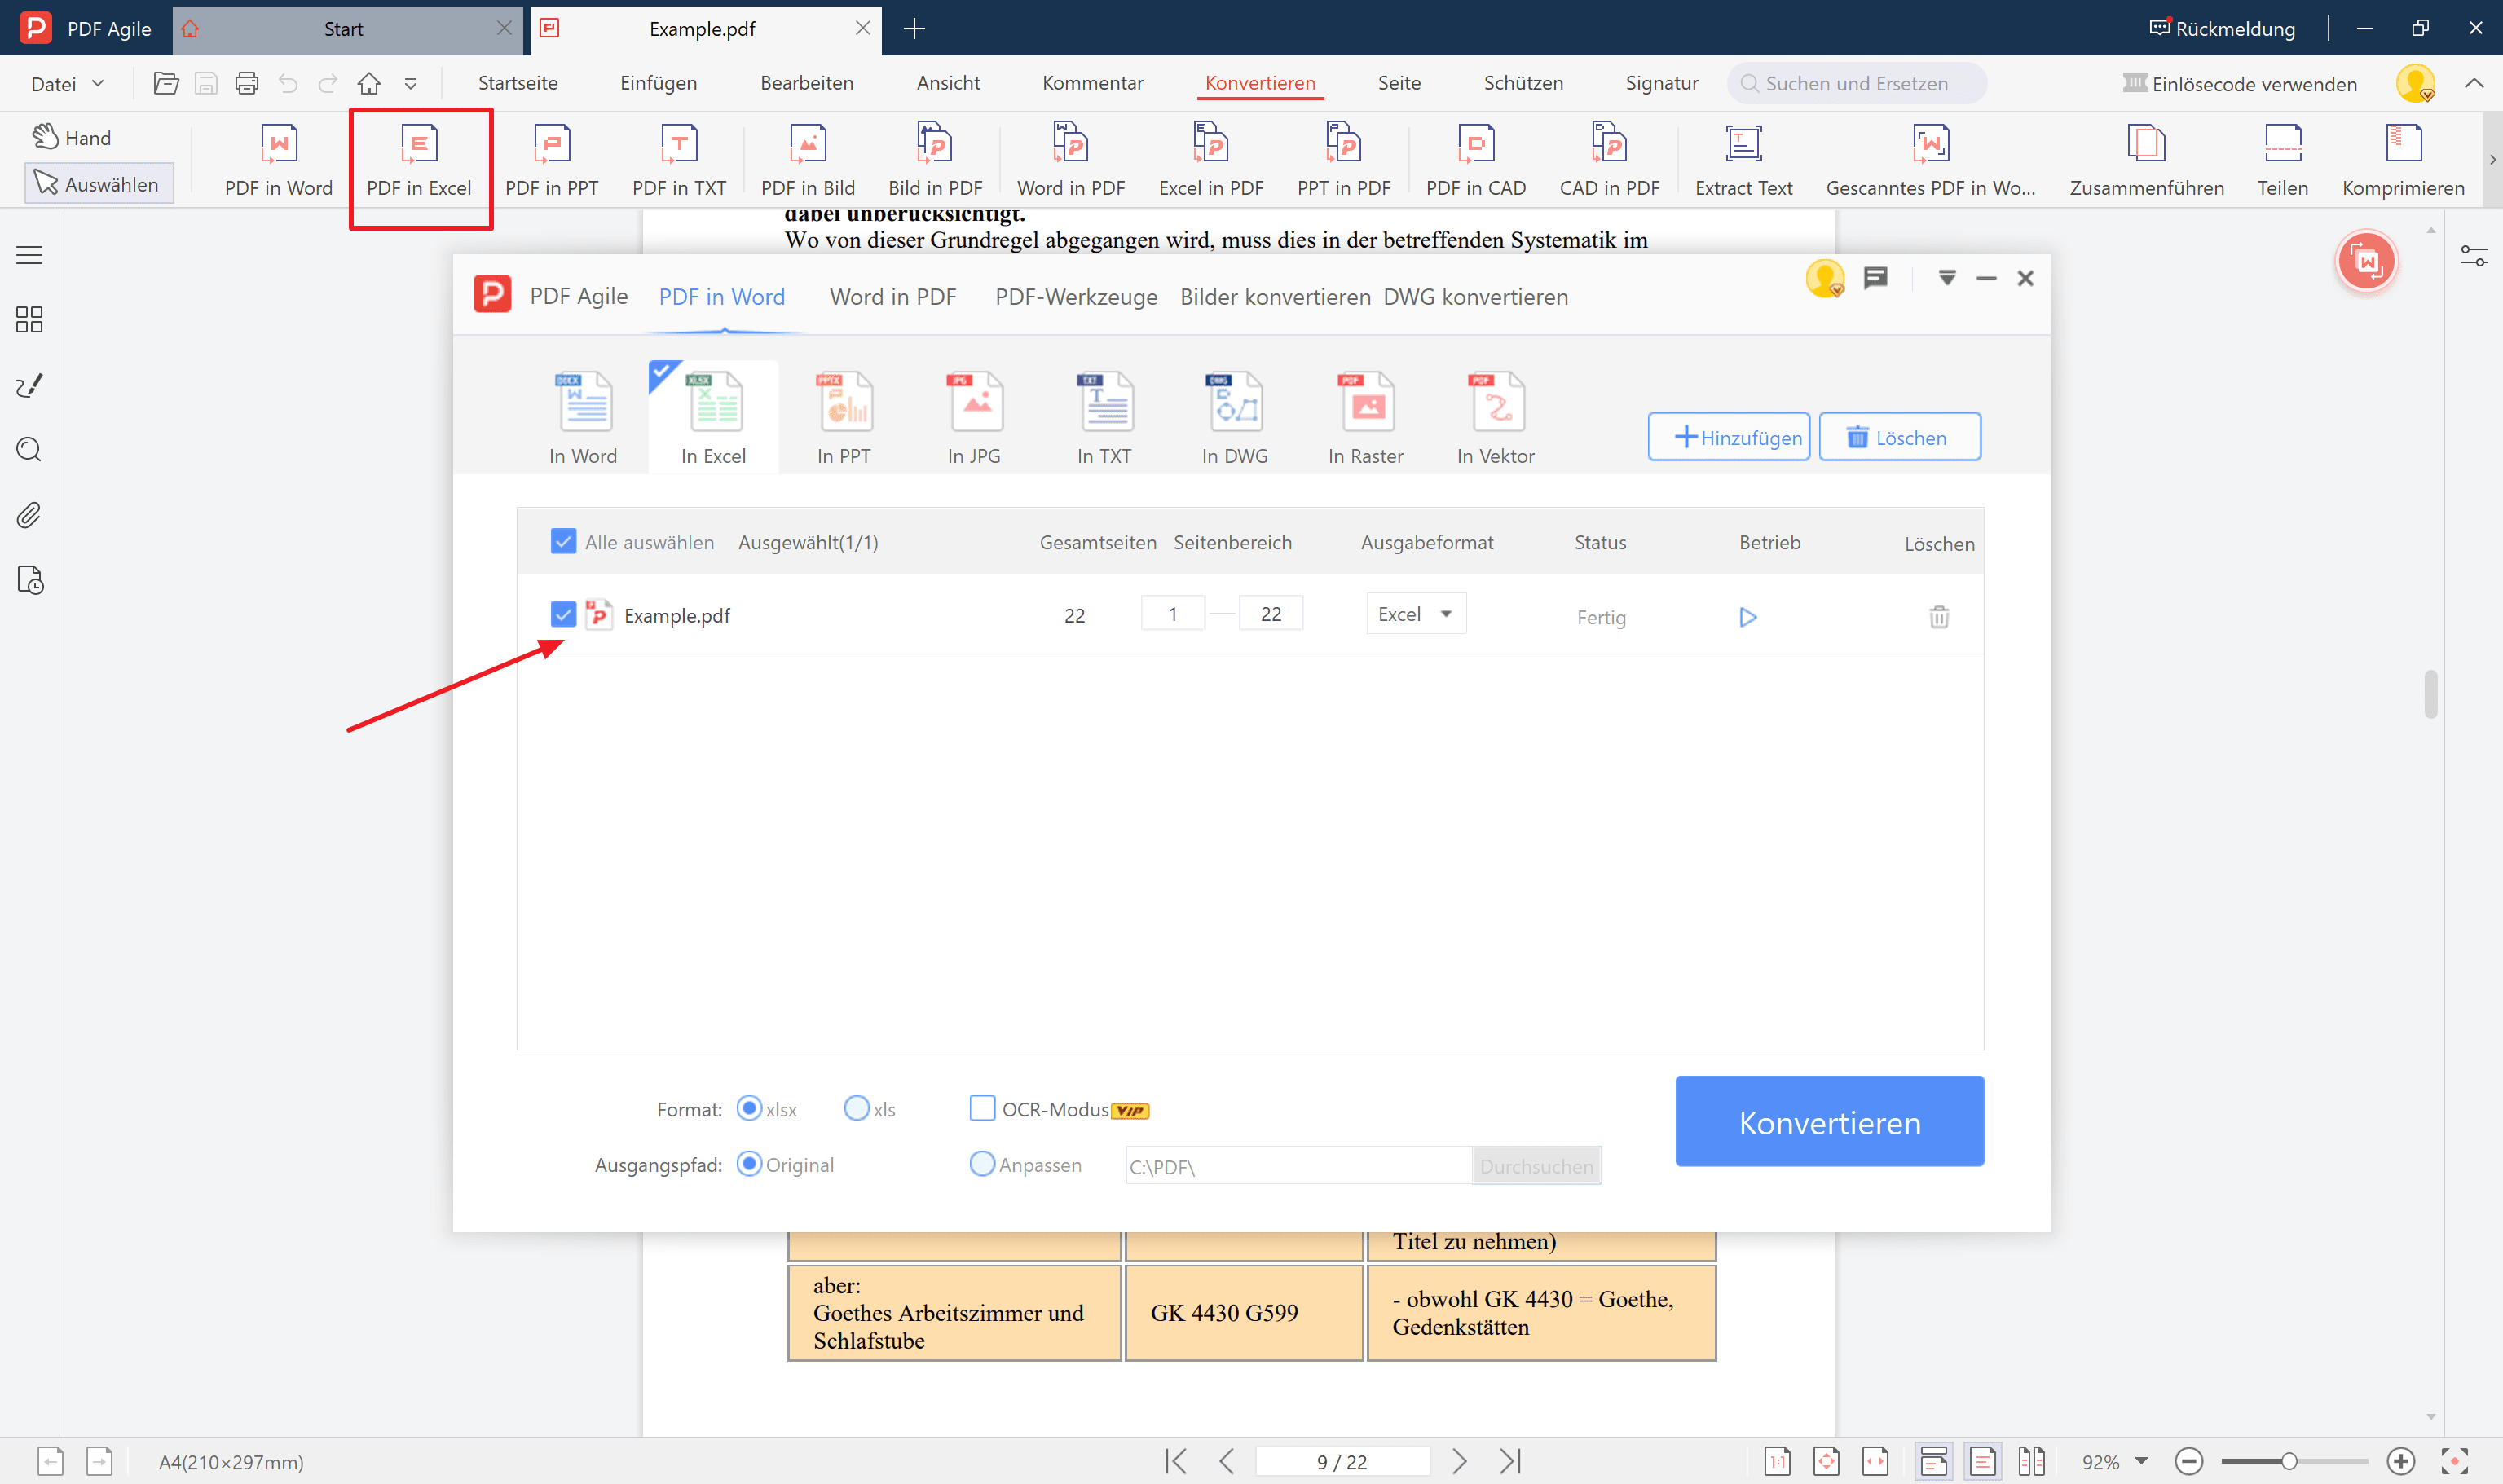Click the Hinzufügen button
The height and width of the screenshot is (1484, 2503).
click(1728, 437)
